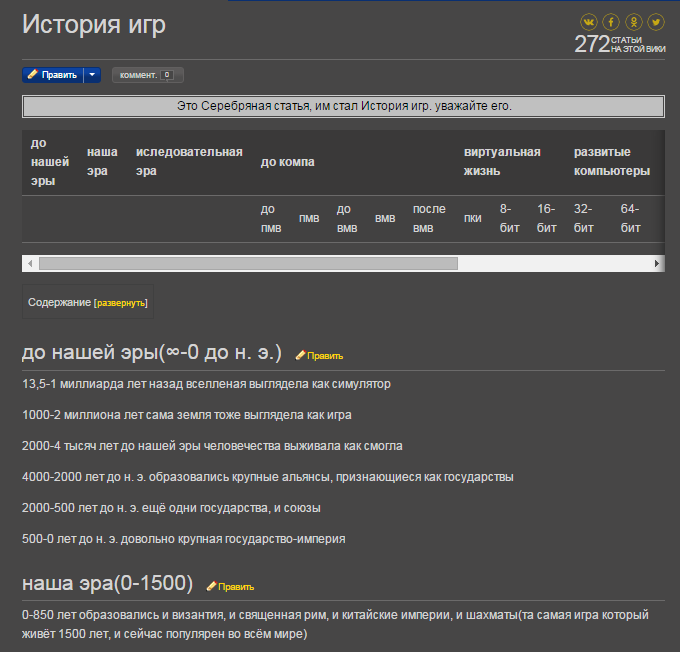Click table cell 'после вмв'
Image resolution: width=680 pixels, height=652 pixels.
(429, 219)
